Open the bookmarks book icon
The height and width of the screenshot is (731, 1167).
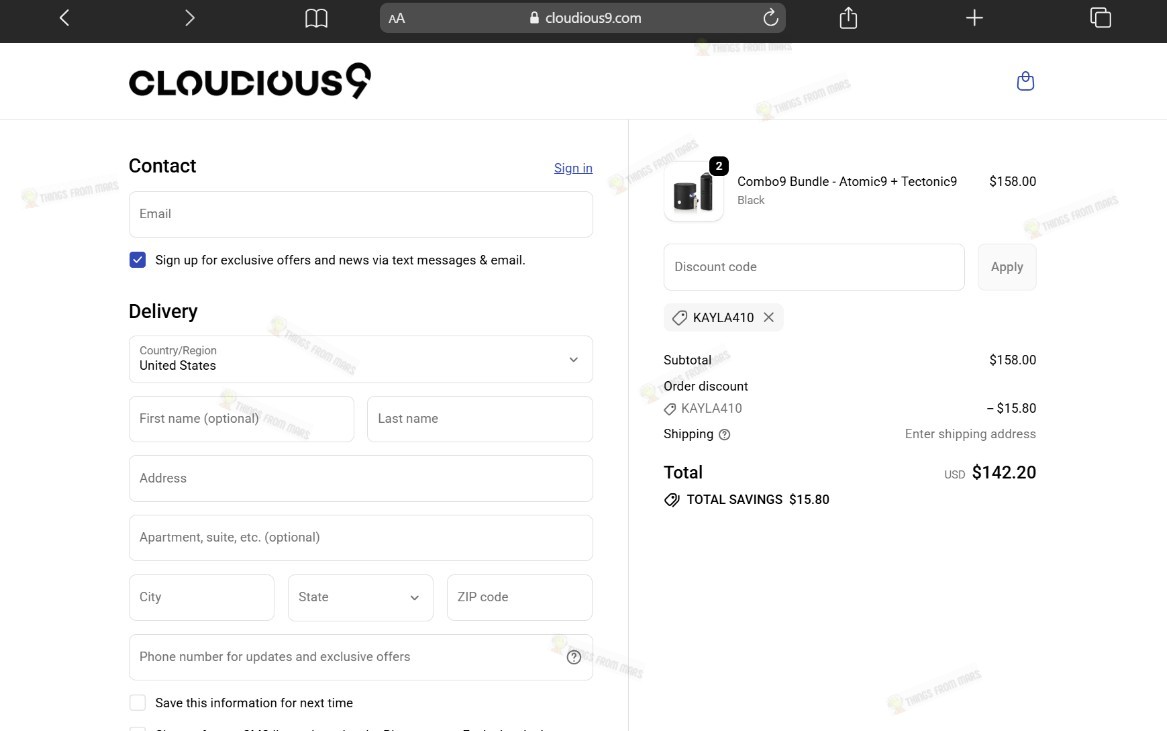click(316, 18)
